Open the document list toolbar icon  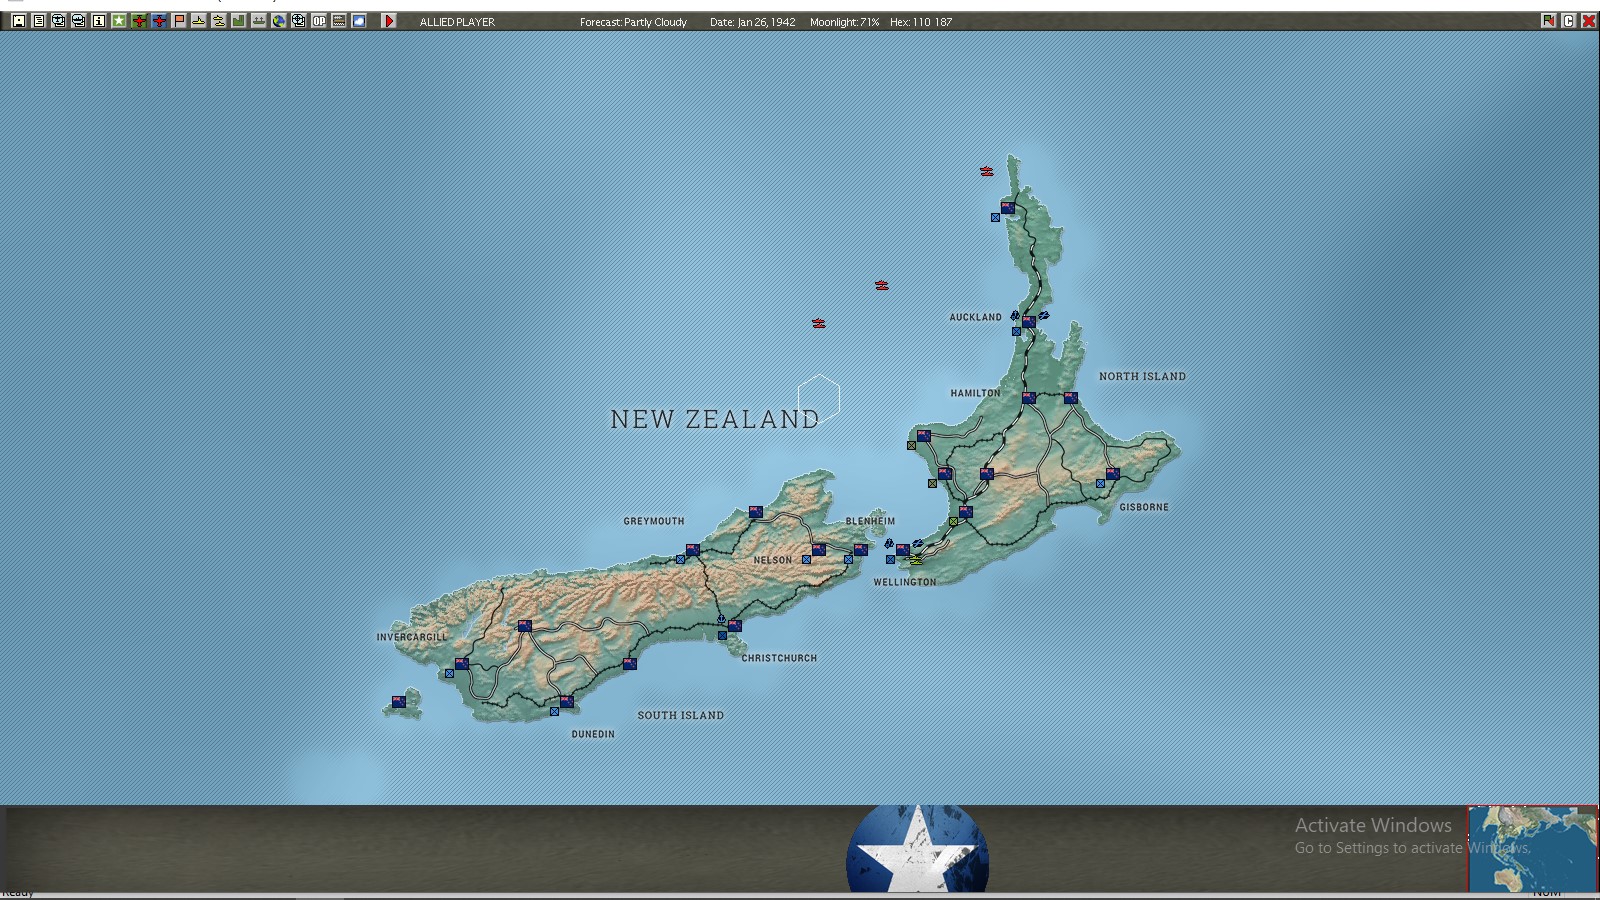point(39,21)
